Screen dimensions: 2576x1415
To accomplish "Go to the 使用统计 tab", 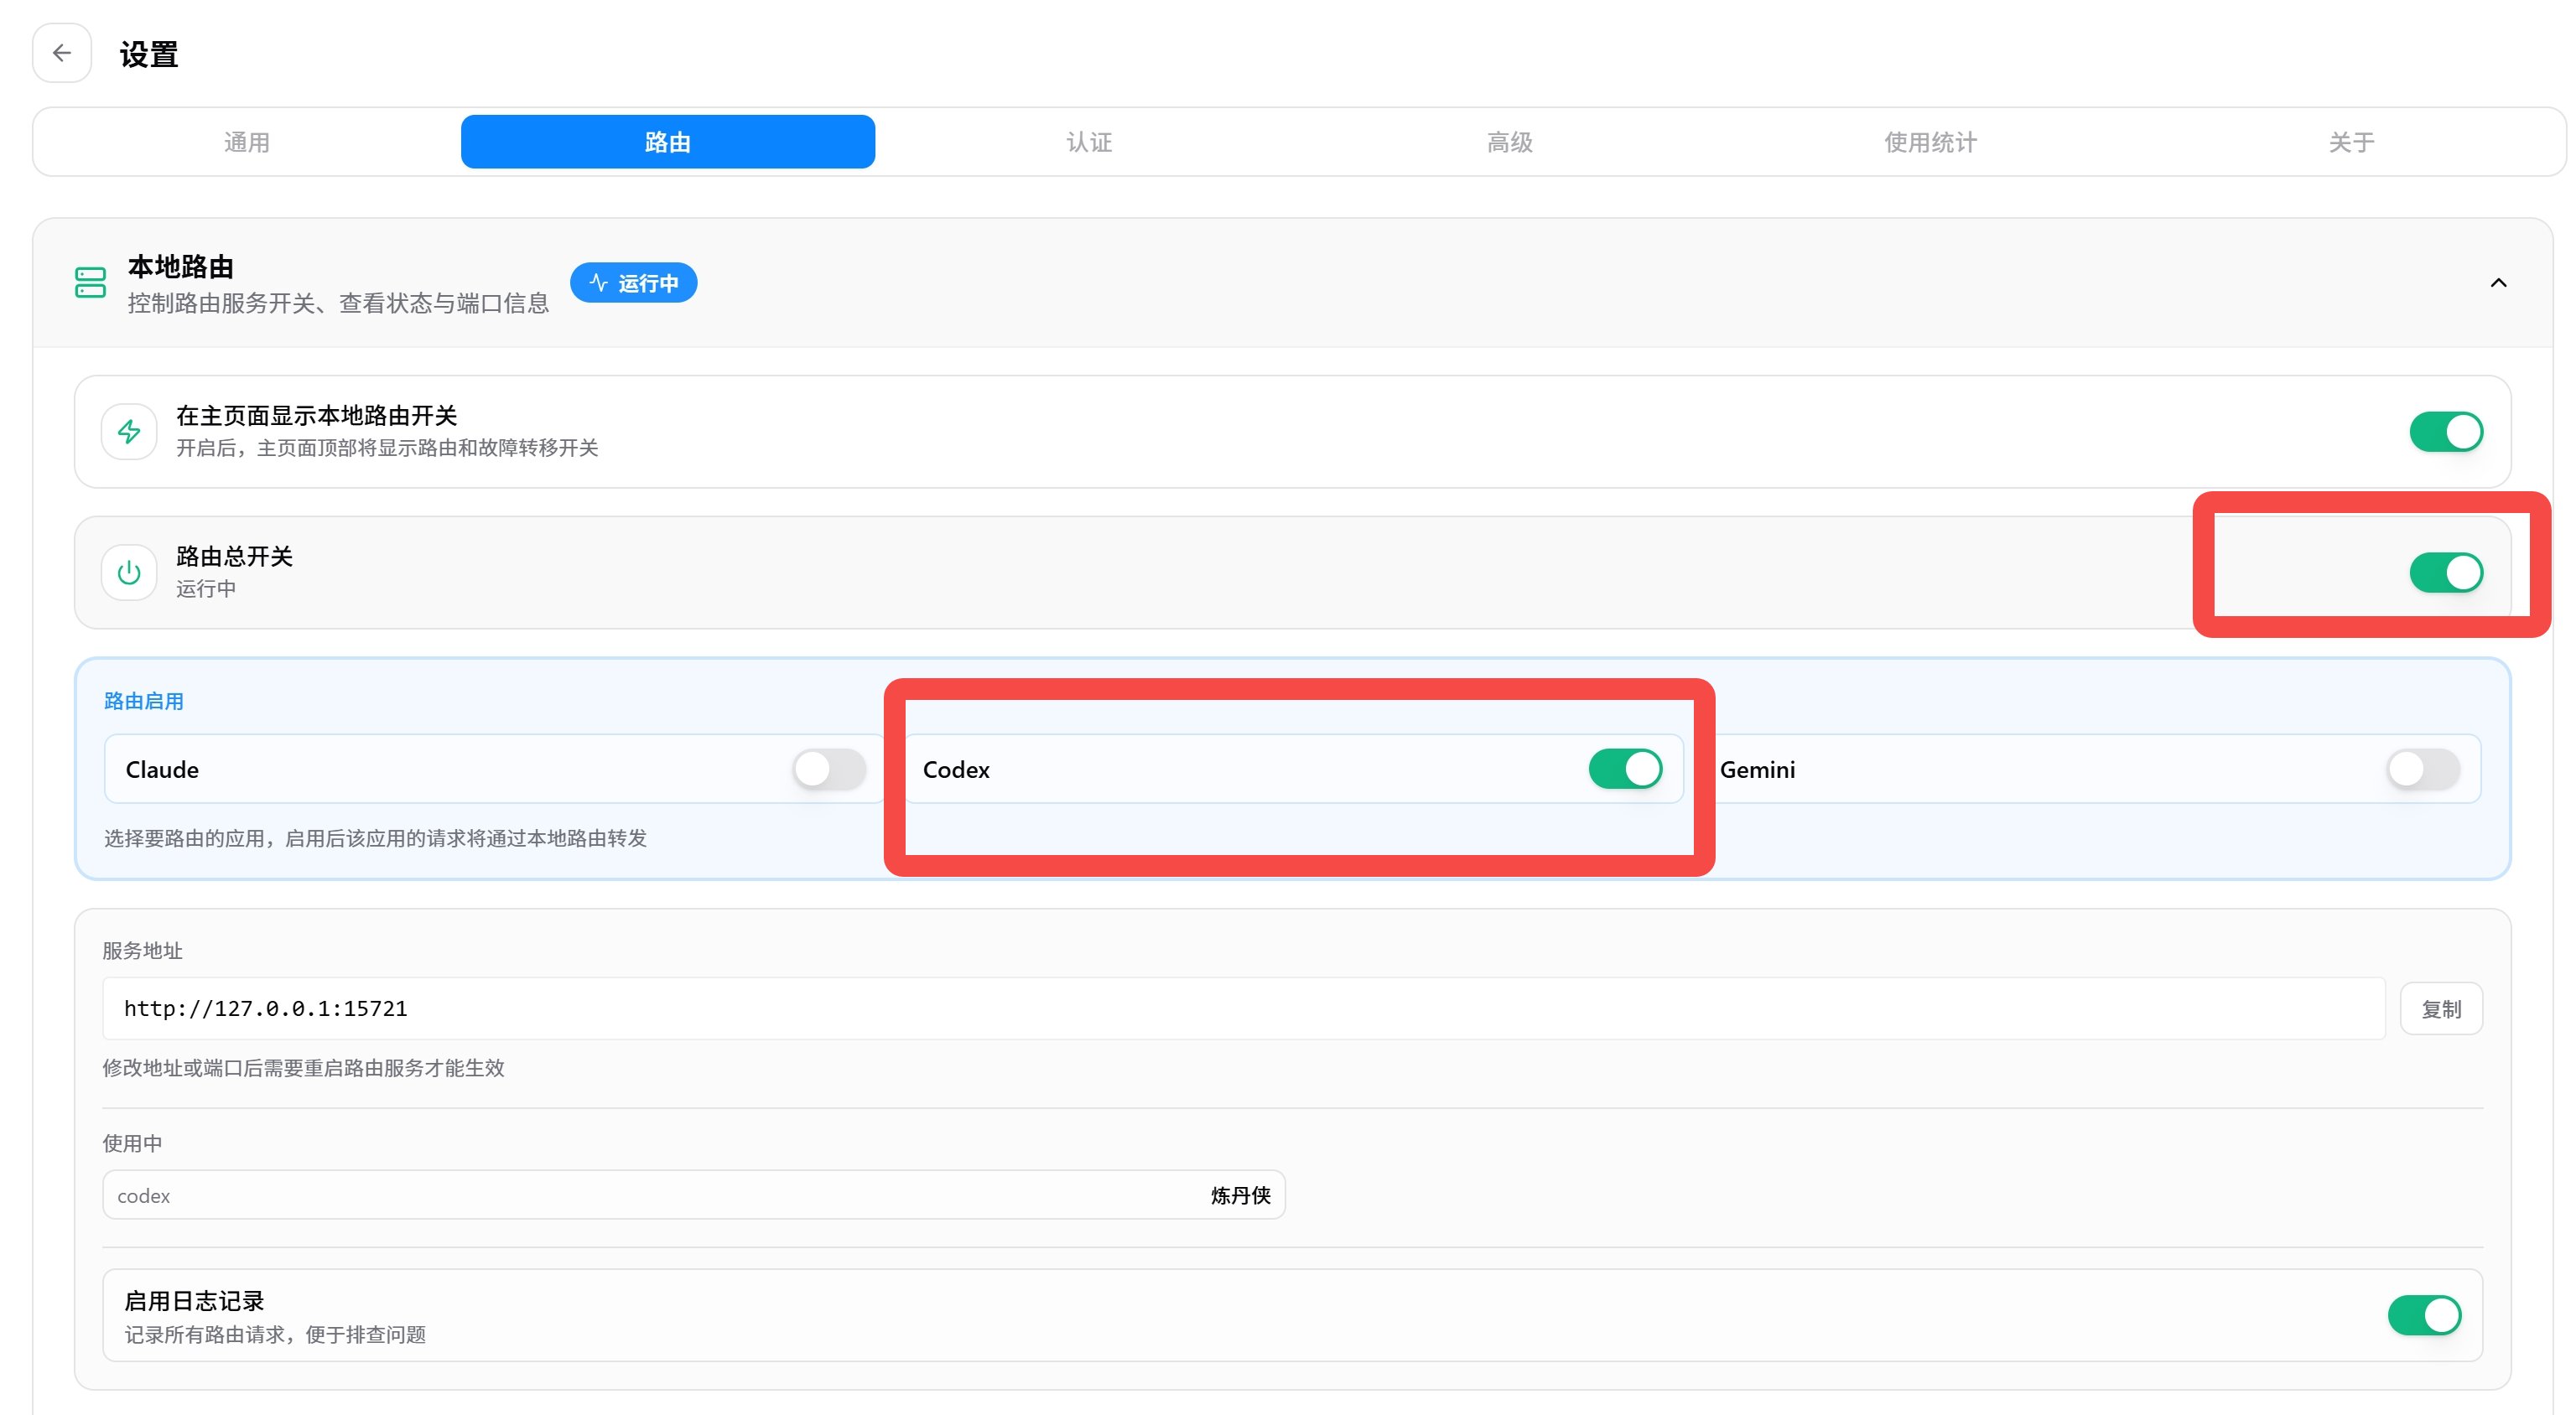I will coord(1931,142).
